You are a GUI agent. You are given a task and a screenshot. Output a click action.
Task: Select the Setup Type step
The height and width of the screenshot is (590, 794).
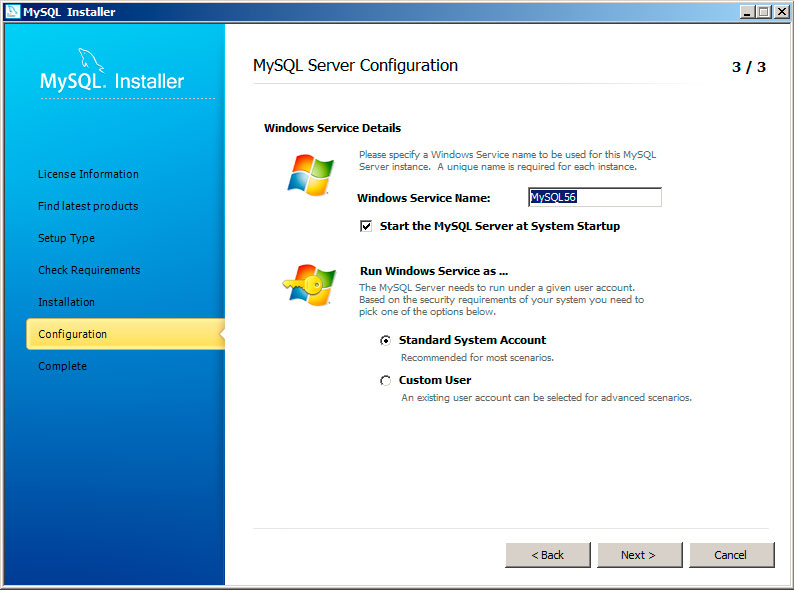click(x=66, y=238)
